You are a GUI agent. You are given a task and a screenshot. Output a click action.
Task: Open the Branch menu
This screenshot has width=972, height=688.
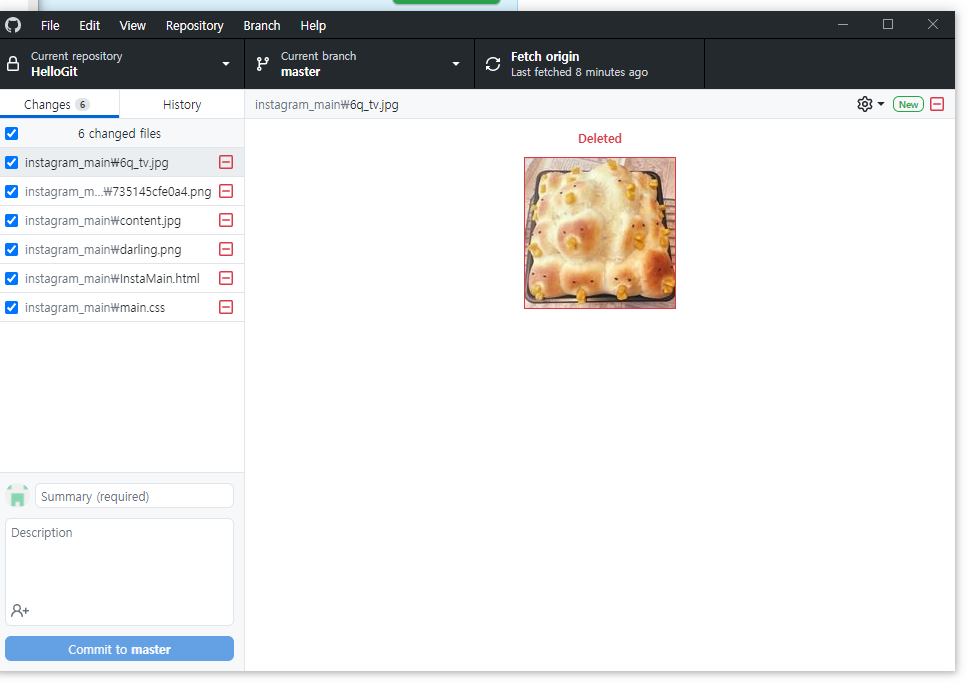click(262, 25)
